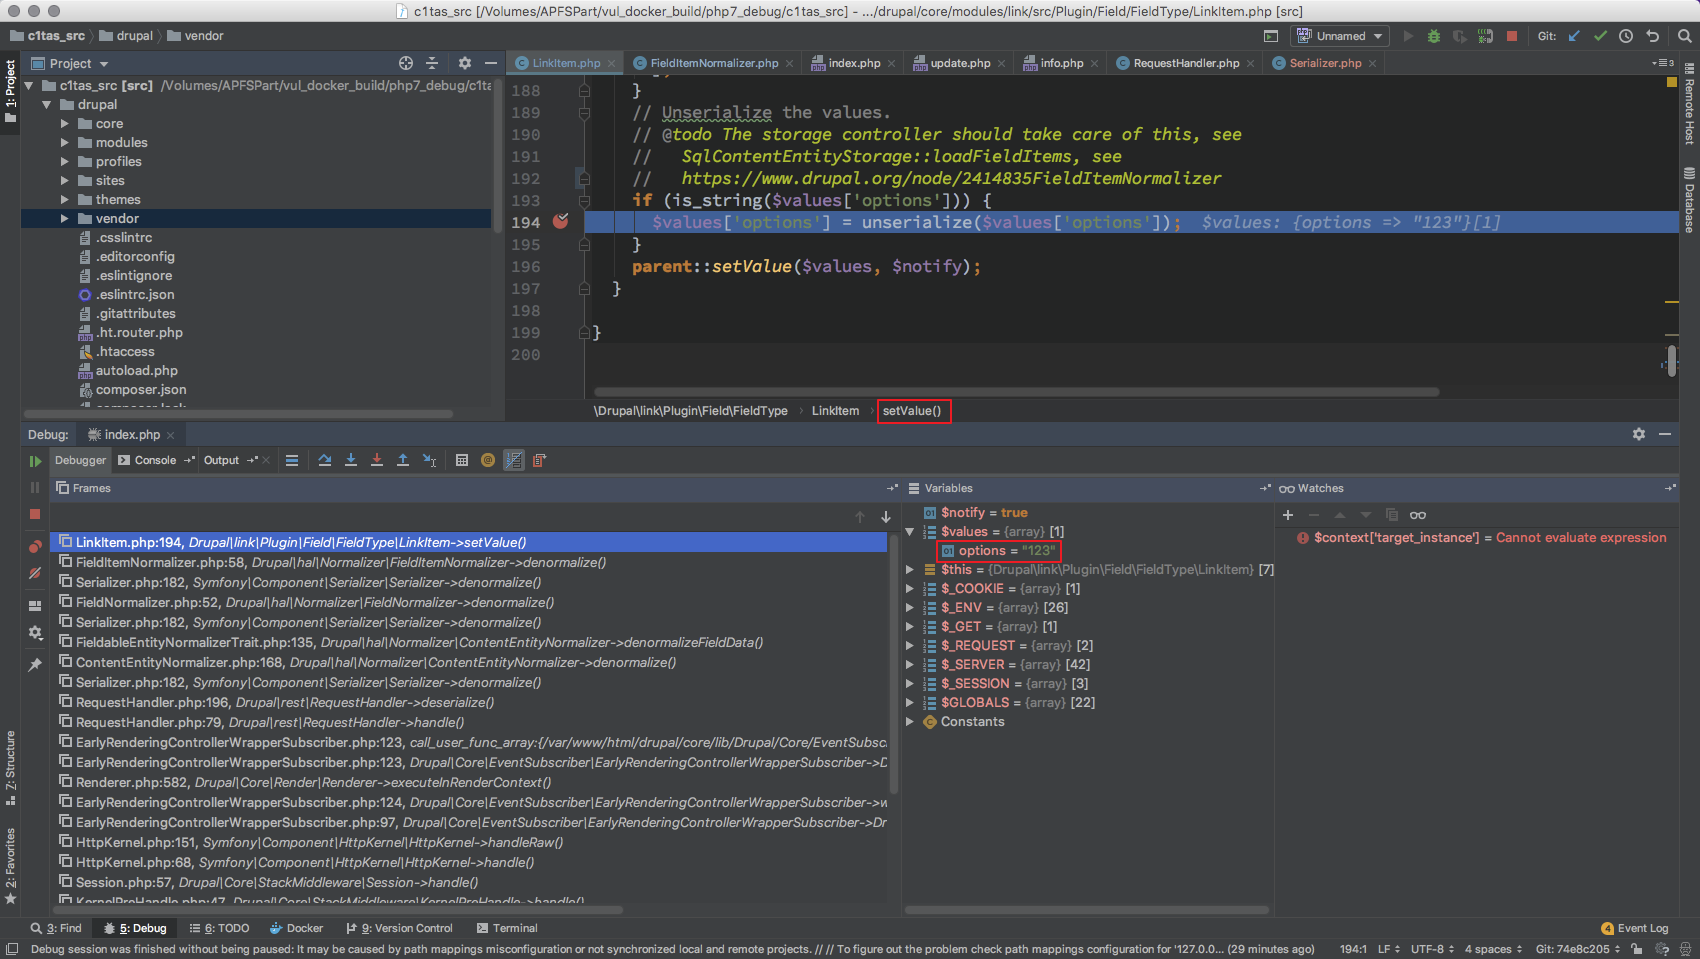Expand the $_SERVER variable node
The image size is (1700, 959).
[910, 665]
